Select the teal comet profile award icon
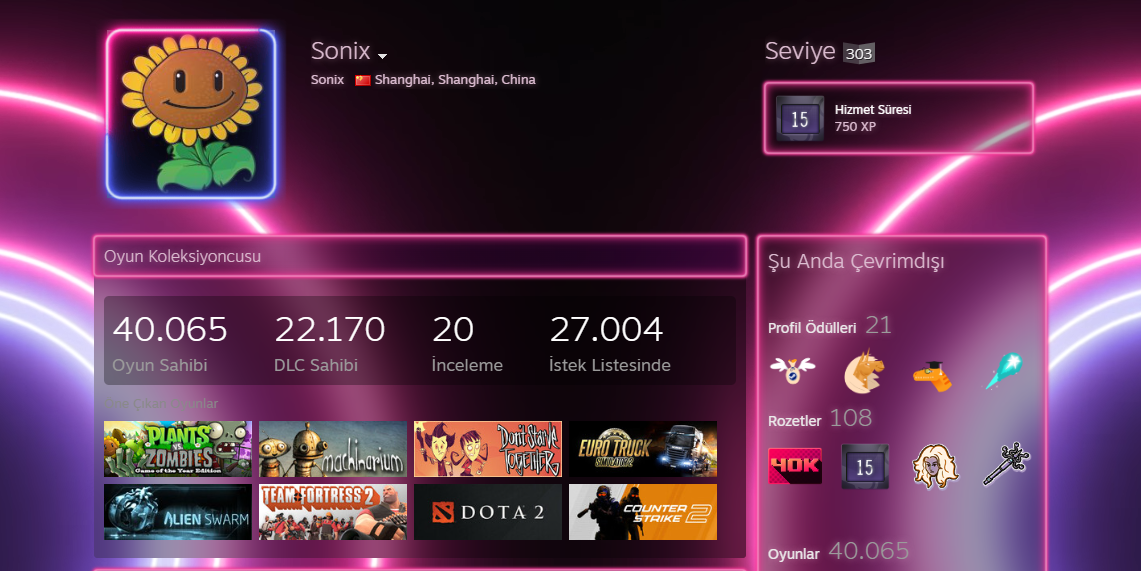This screenshot has width=1141, height=571. click(x=1005, y=371)
